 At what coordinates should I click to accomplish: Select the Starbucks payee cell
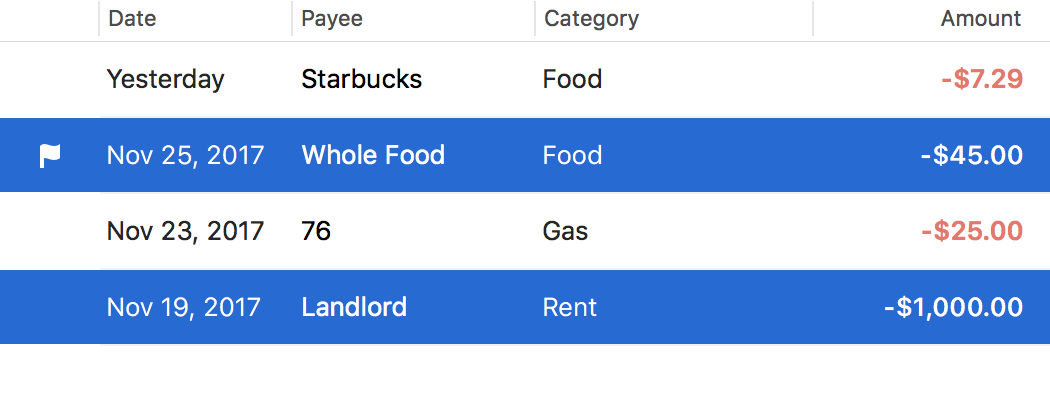point(362,79)
